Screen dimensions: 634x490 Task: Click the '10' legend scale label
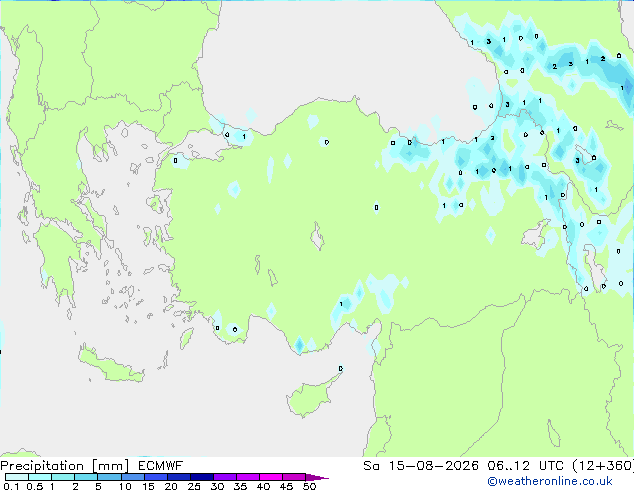click(125, 486)
